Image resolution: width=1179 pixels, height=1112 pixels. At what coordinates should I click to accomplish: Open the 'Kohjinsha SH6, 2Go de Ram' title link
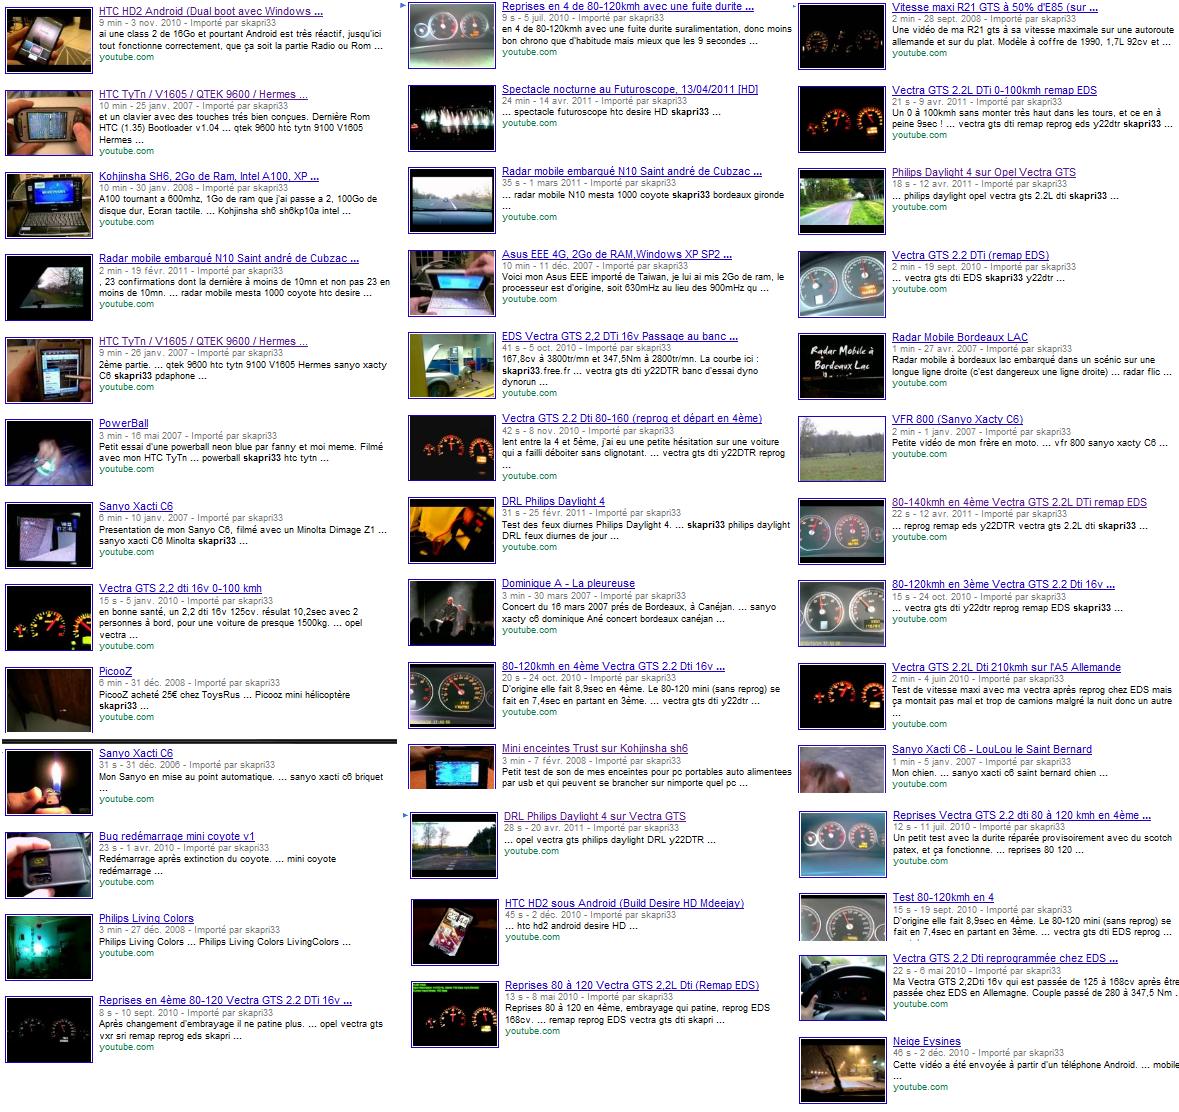coord(208,176)
